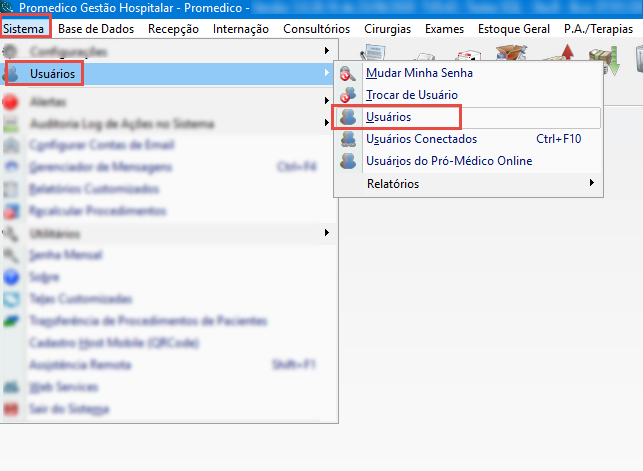The image size is (643, 471).
Task: Open the Internação menu
Action: pyautogui.click(x=240, y=29)
